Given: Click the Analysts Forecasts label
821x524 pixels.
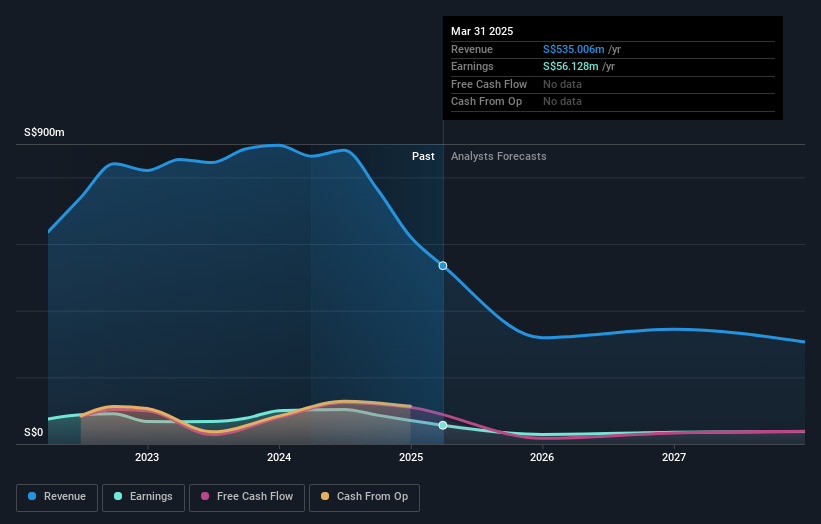Looking at the screenshot, I should coord(498,156).
